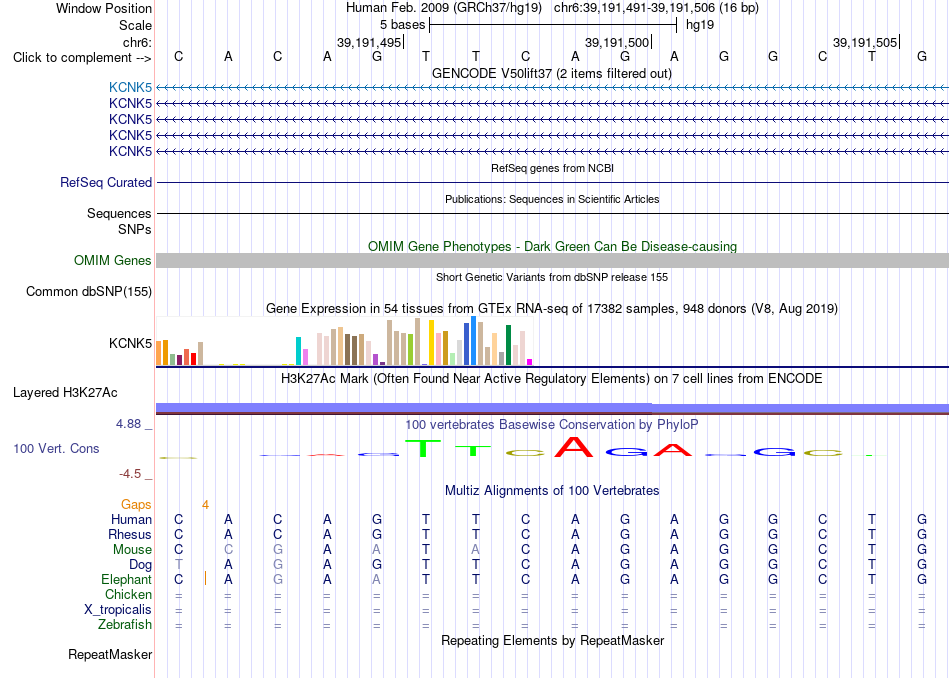950x678 pixels.
Task: Click the PhyloP Basewise Conservation title
Action: pyautogui.click(x=552, y=424)
